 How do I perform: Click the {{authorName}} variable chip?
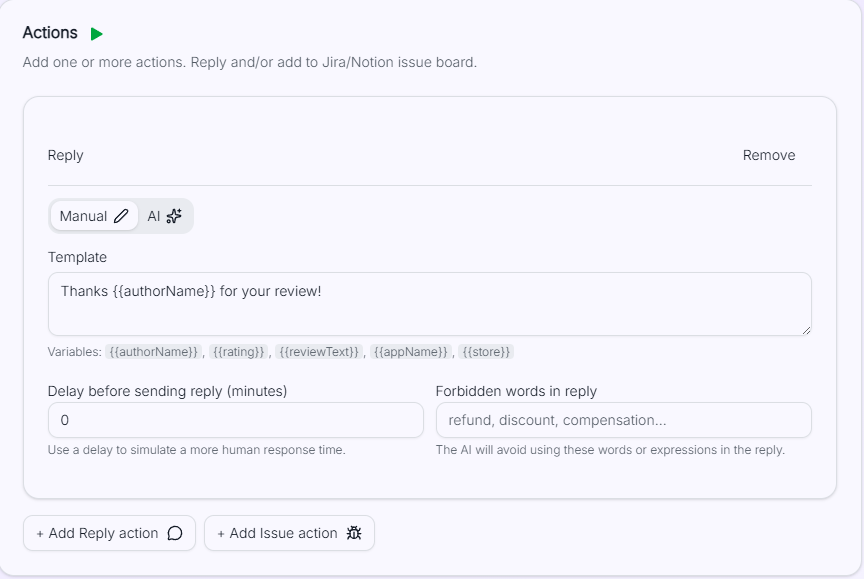pyautogui.click(x=154, y=352)
